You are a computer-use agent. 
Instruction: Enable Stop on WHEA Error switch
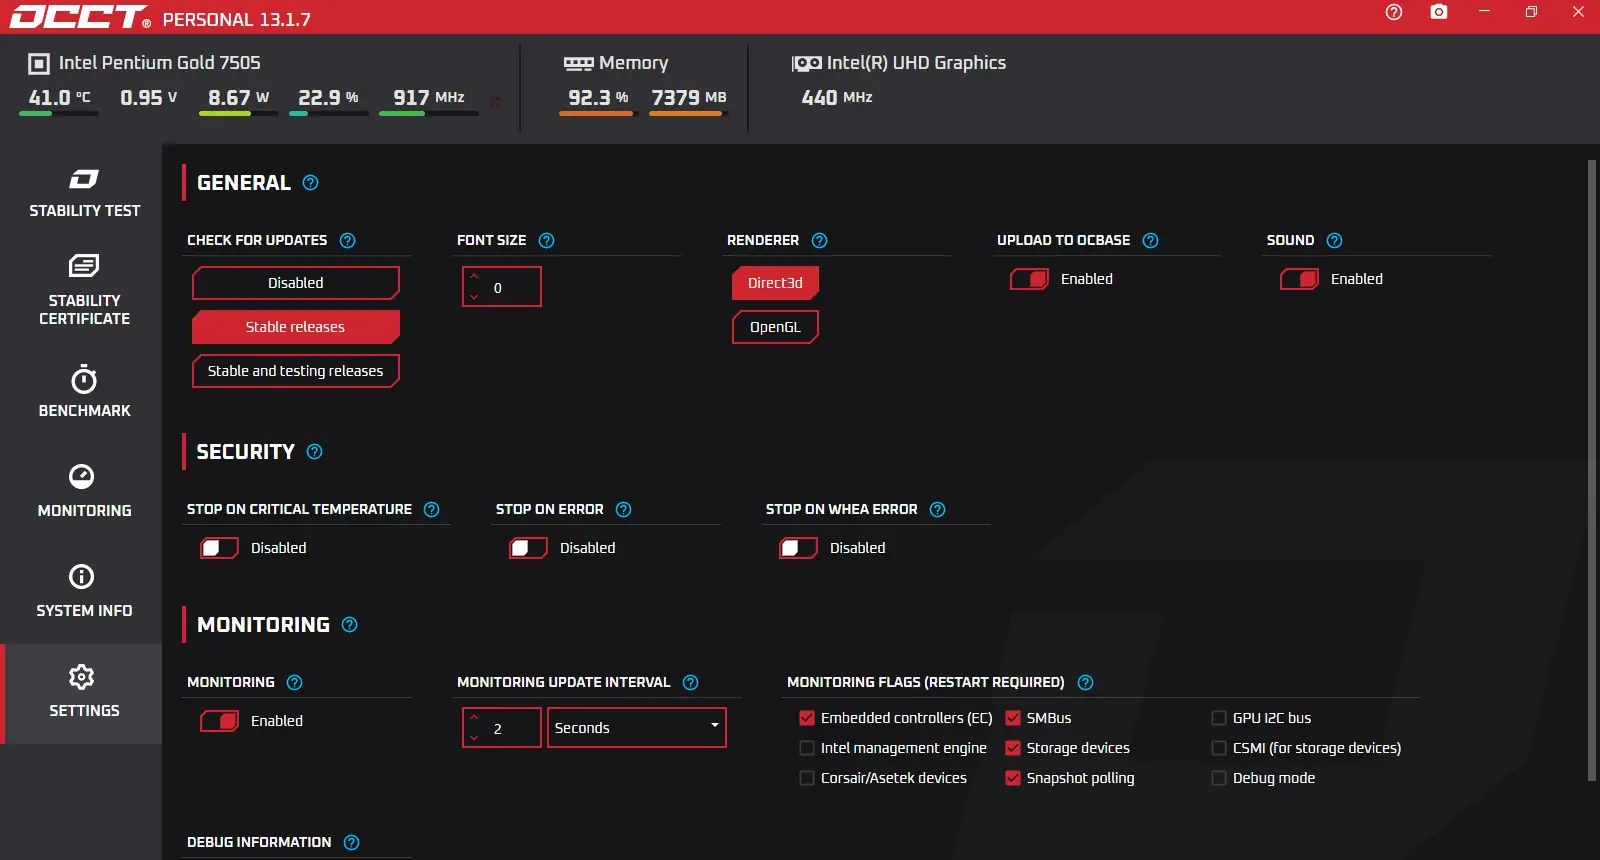pos(798,549)
